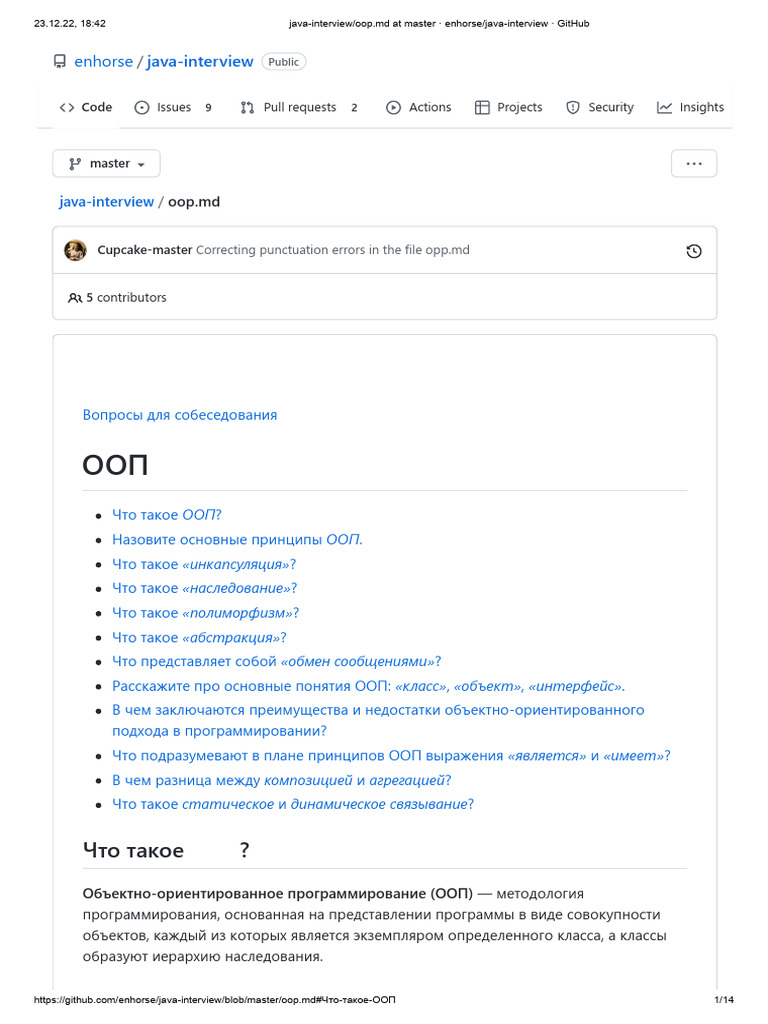This screenshot has width=768, height=1024.
Task: Switch to the Actions tab
Action: pyautogui.click(x=419, y=108)
